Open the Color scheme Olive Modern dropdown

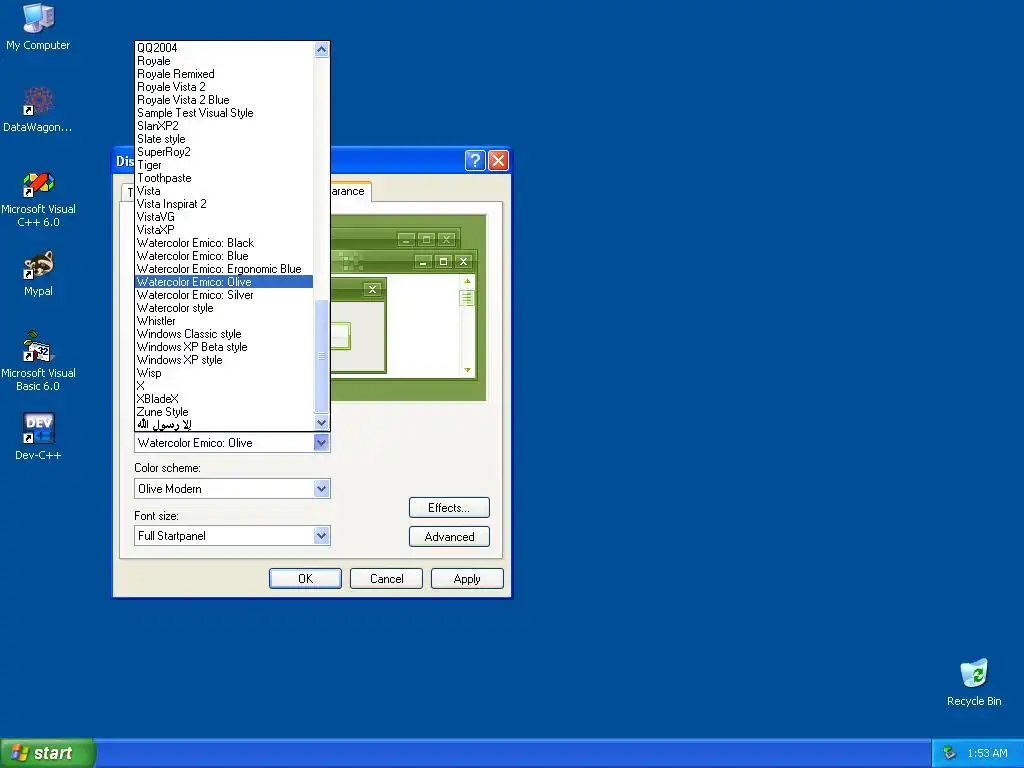coord(321,488)
